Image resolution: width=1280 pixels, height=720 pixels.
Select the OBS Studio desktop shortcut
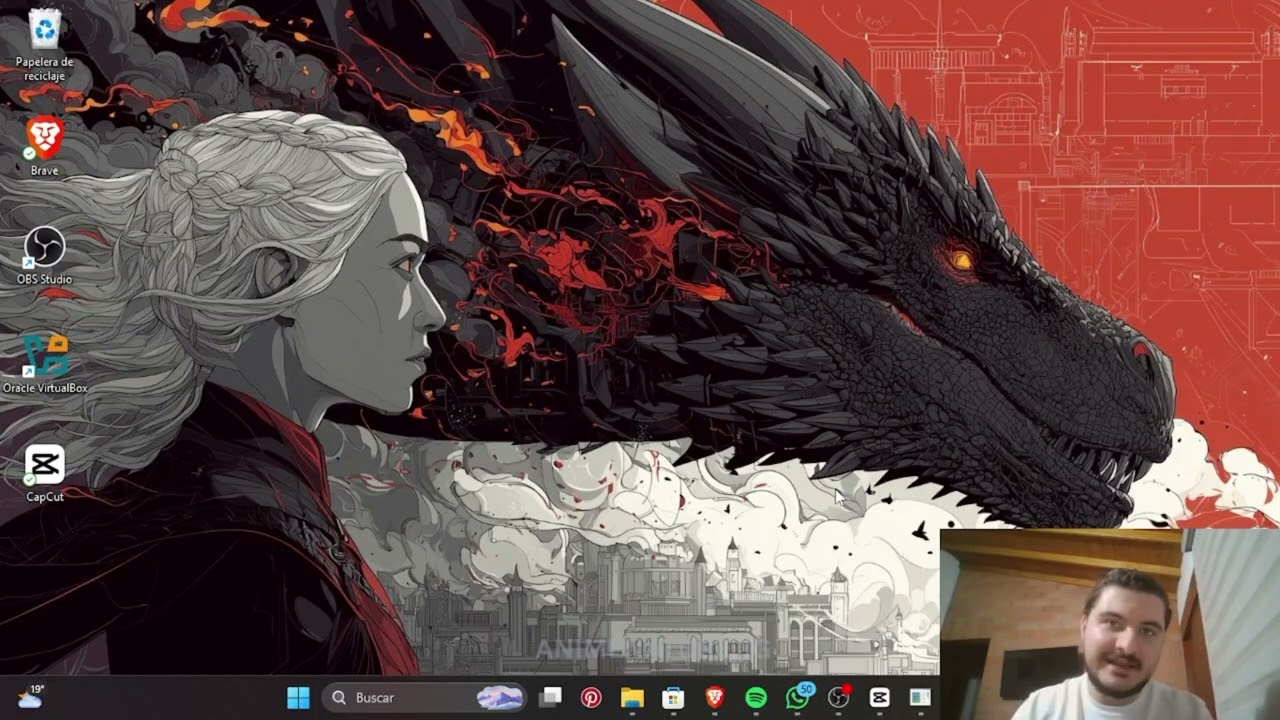tap(44, 256)
